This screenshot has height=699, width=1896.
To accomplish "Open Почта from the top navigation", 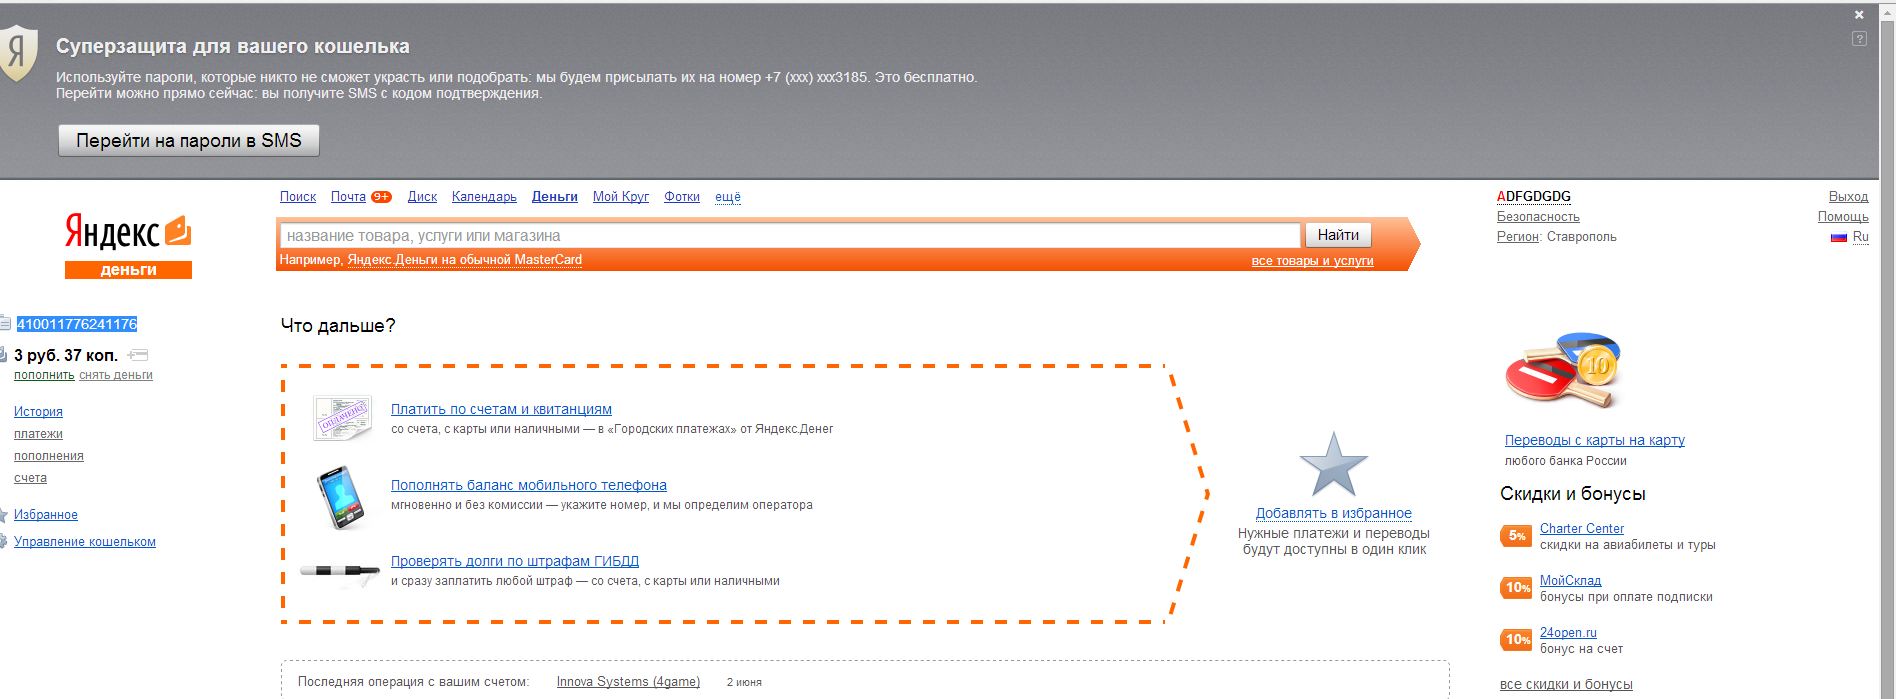I will click(348, 197).
